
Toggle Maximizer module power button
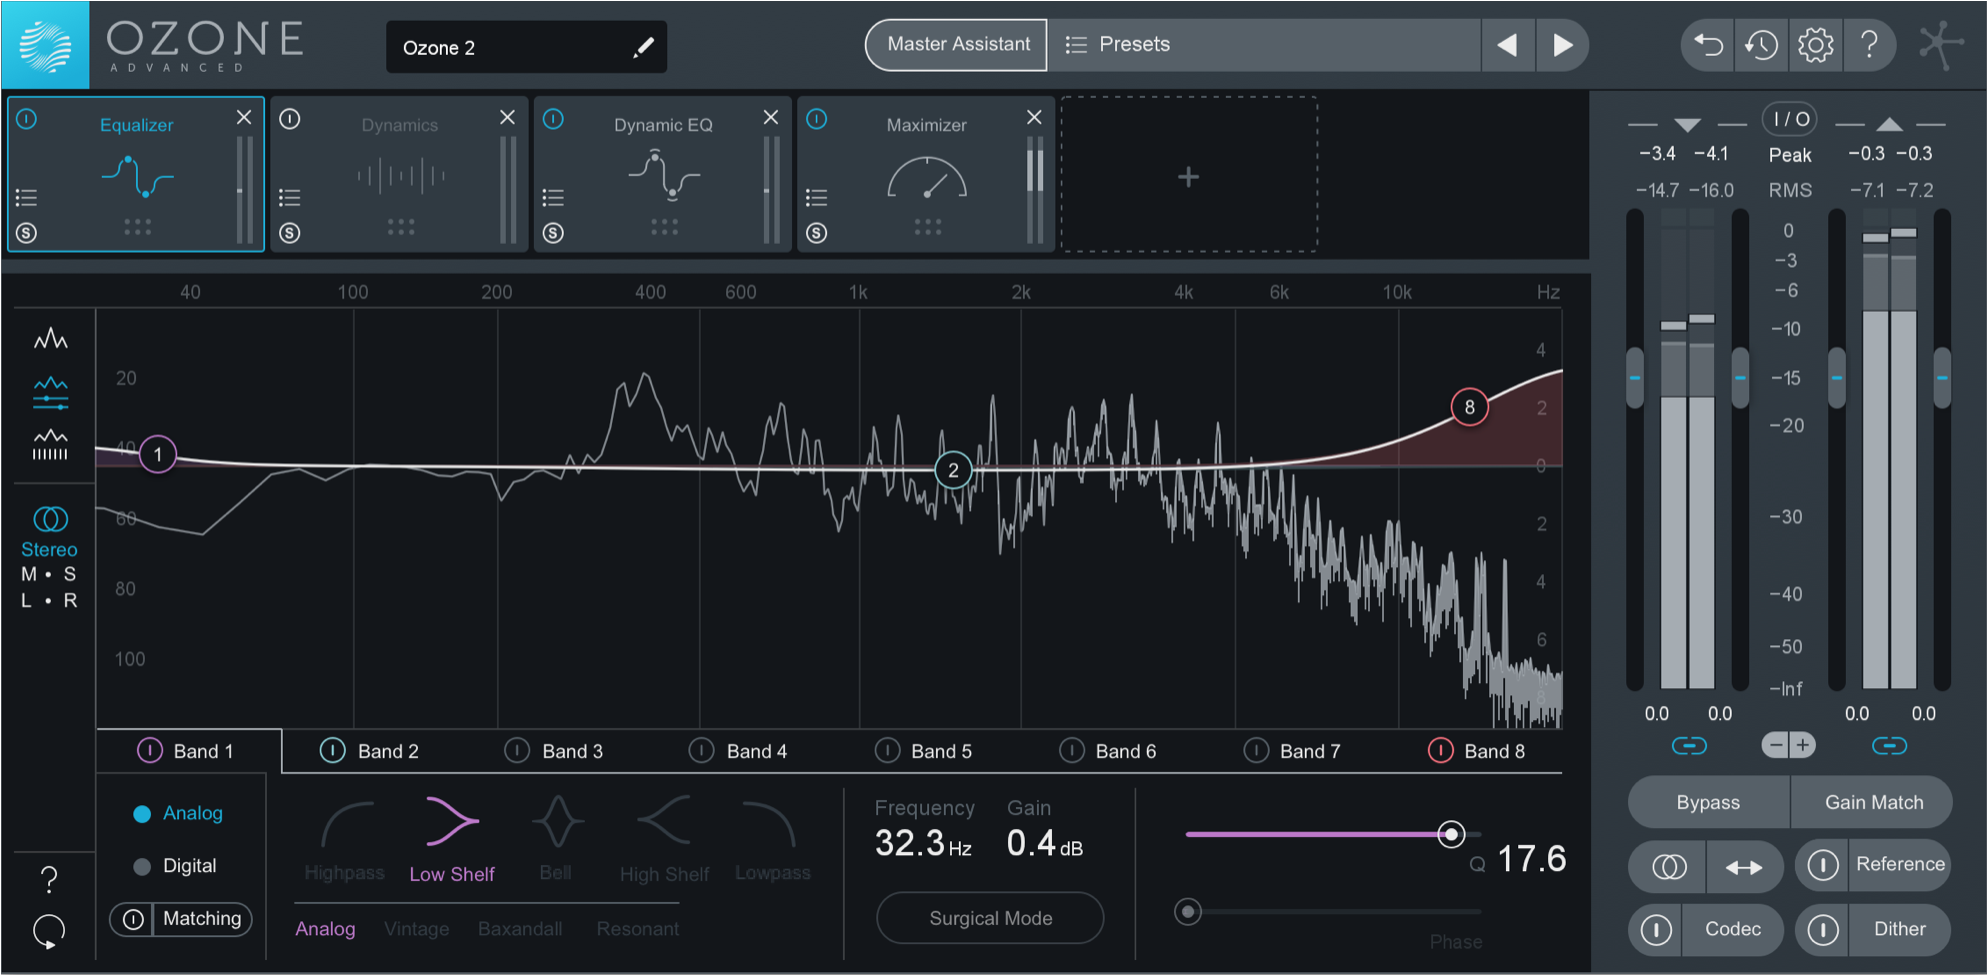(817, 119)
